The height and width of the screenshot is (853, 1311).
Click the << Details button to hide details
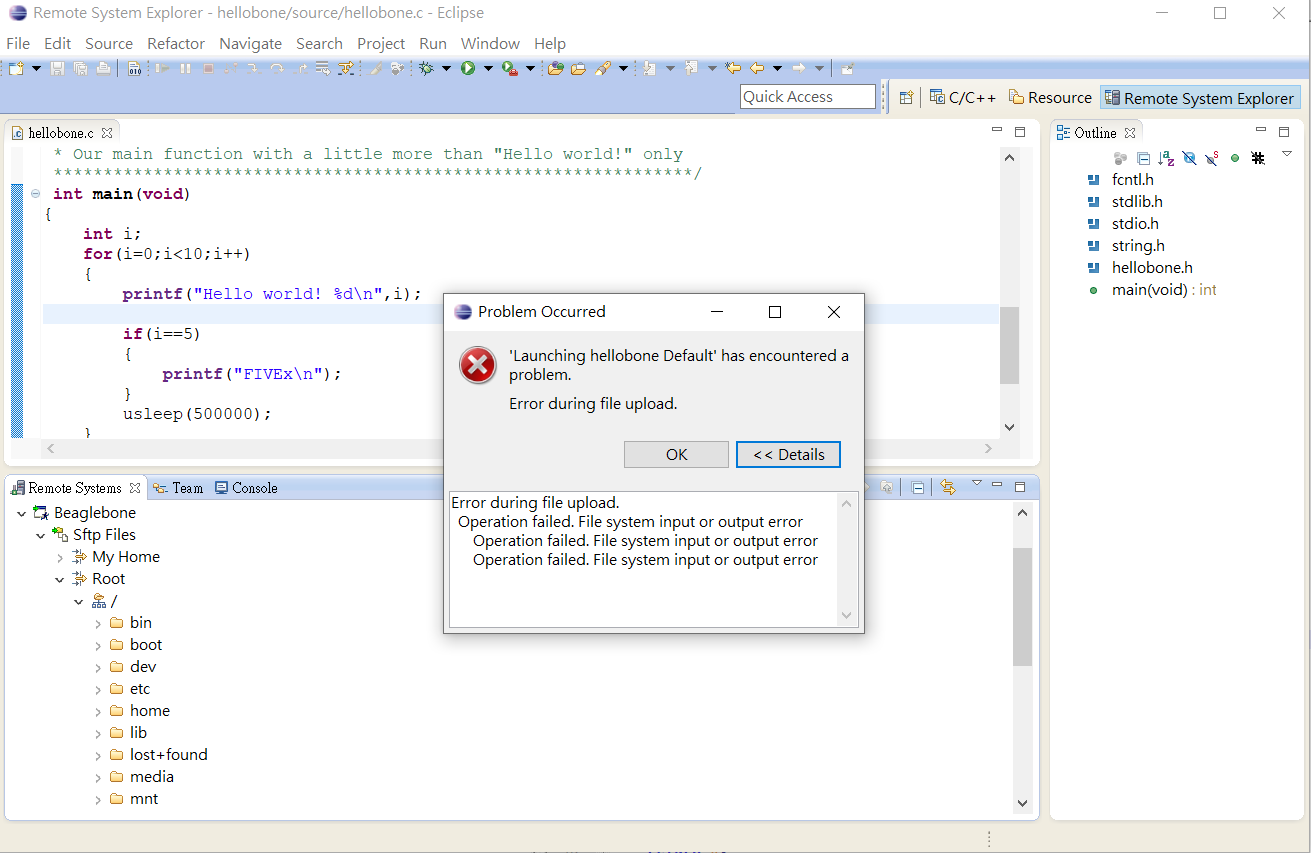point(788,454)
